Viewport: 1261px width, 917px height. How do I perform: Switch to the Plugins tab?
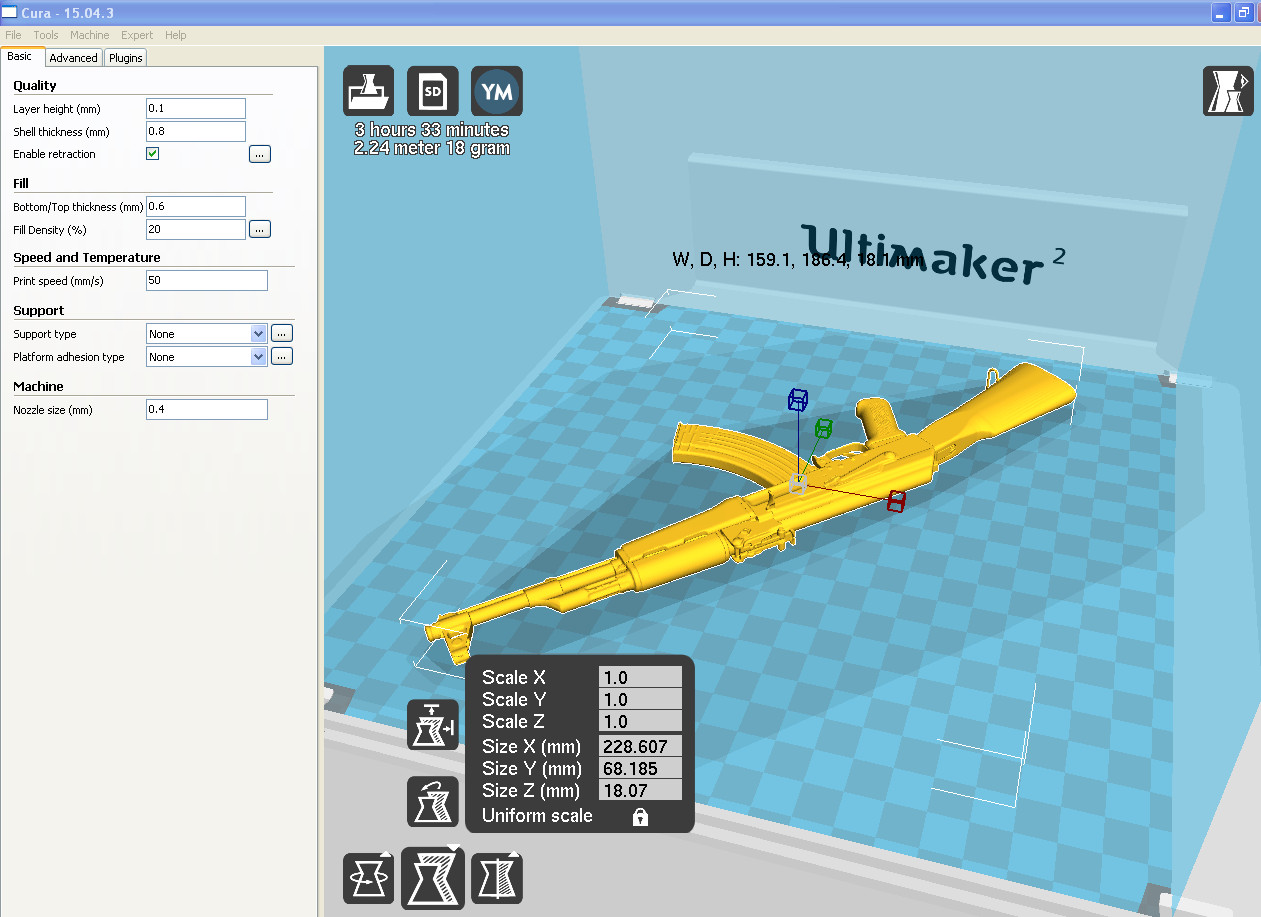tap(126, 58)
